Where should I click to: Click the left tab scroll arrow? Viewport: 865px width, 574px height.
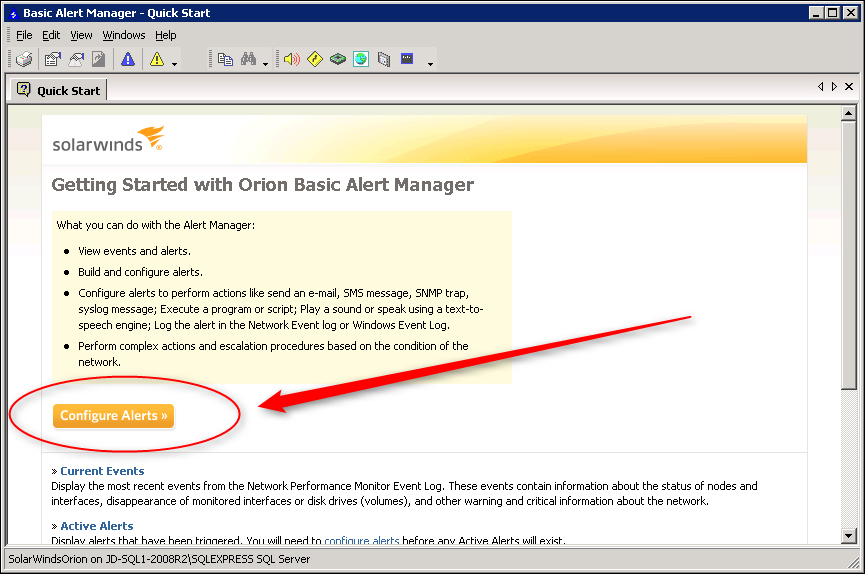821,87
